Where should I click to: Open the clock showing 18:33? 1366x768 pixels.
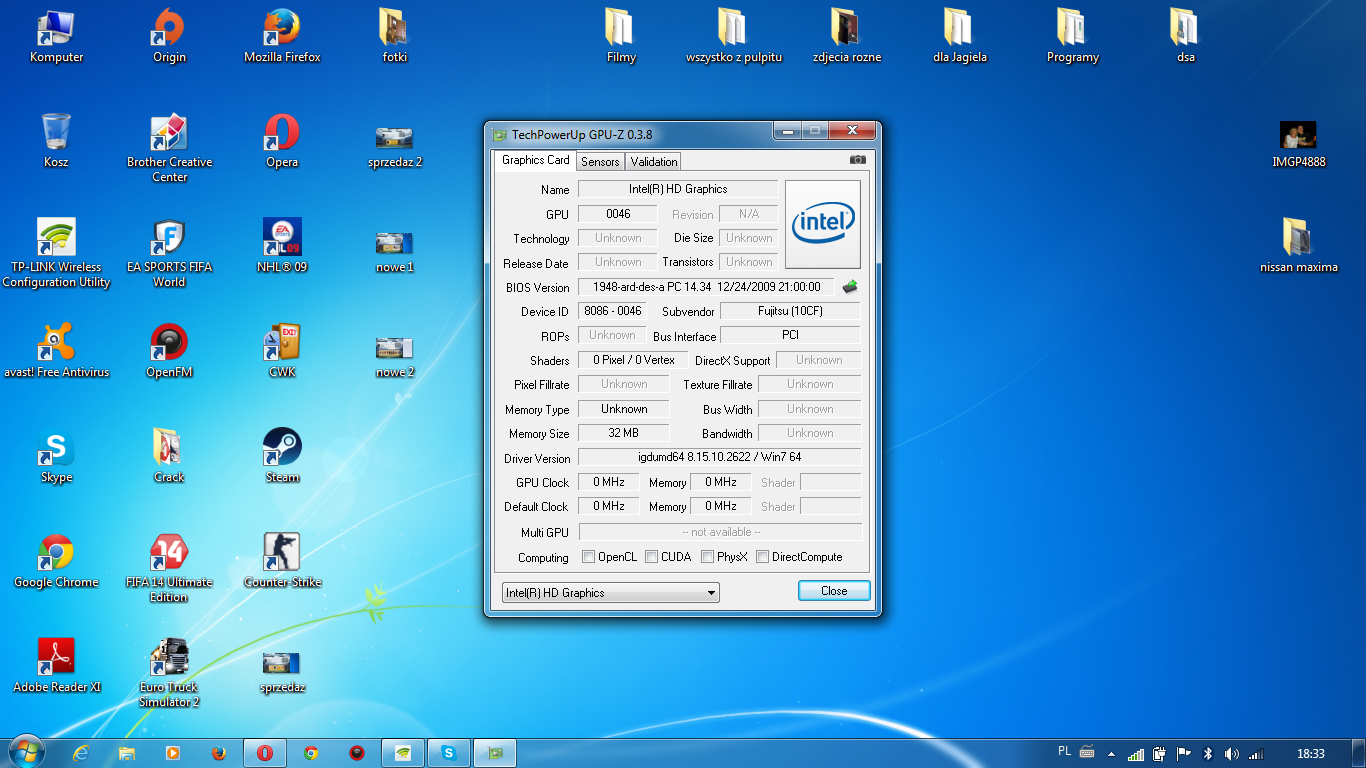[x=1310, y=754]
